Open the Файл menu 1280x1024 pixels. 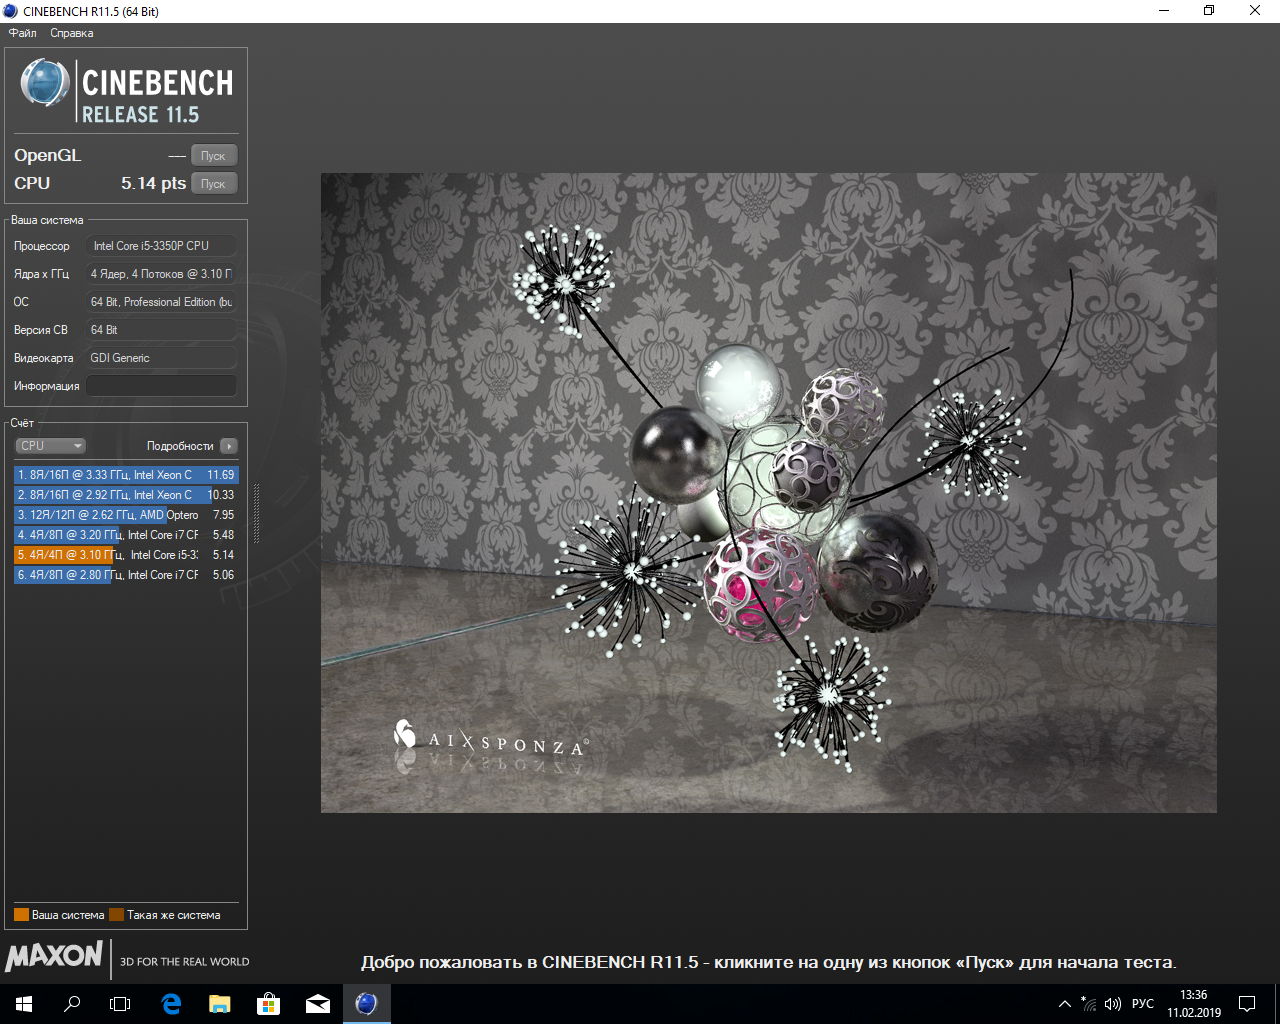click(x=23, y=33)
